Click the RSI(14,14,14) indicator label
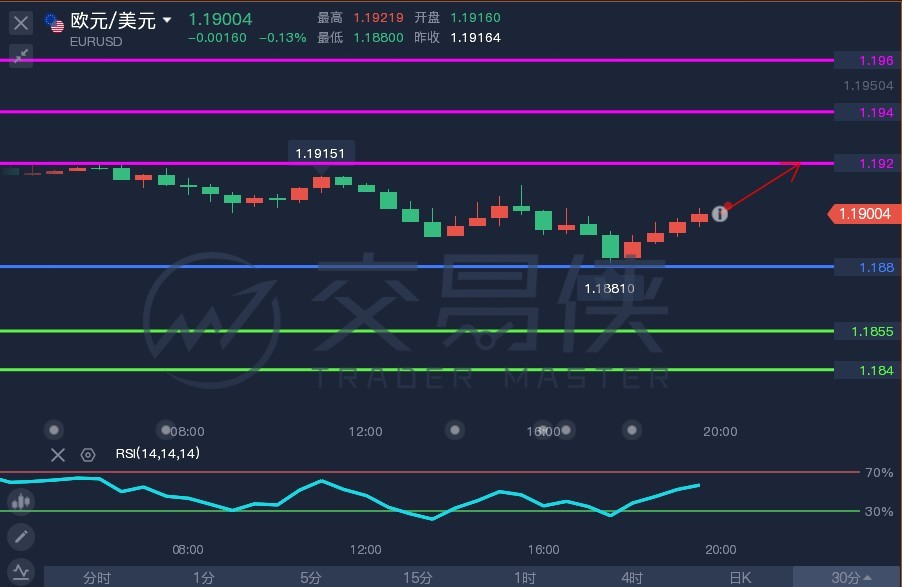 coord(158,453)
